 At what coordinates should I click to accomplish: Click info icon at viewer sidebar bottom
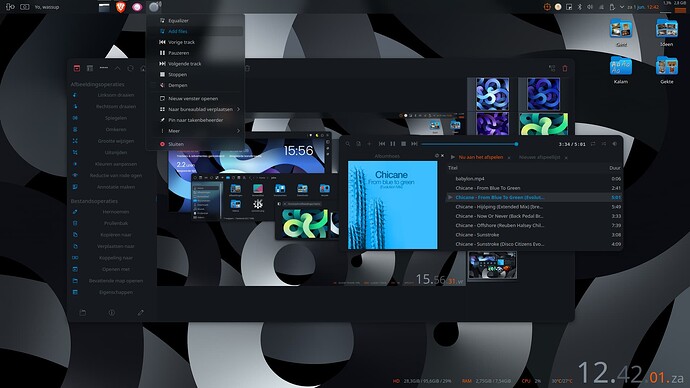click(x=112, y=312)
